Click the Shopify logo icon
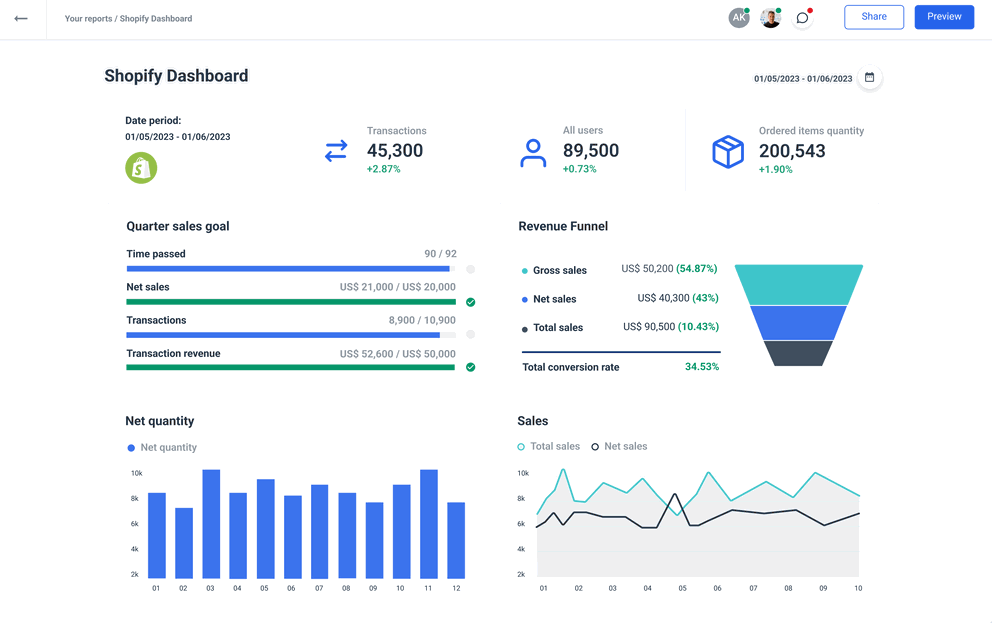 coord(141,168)
